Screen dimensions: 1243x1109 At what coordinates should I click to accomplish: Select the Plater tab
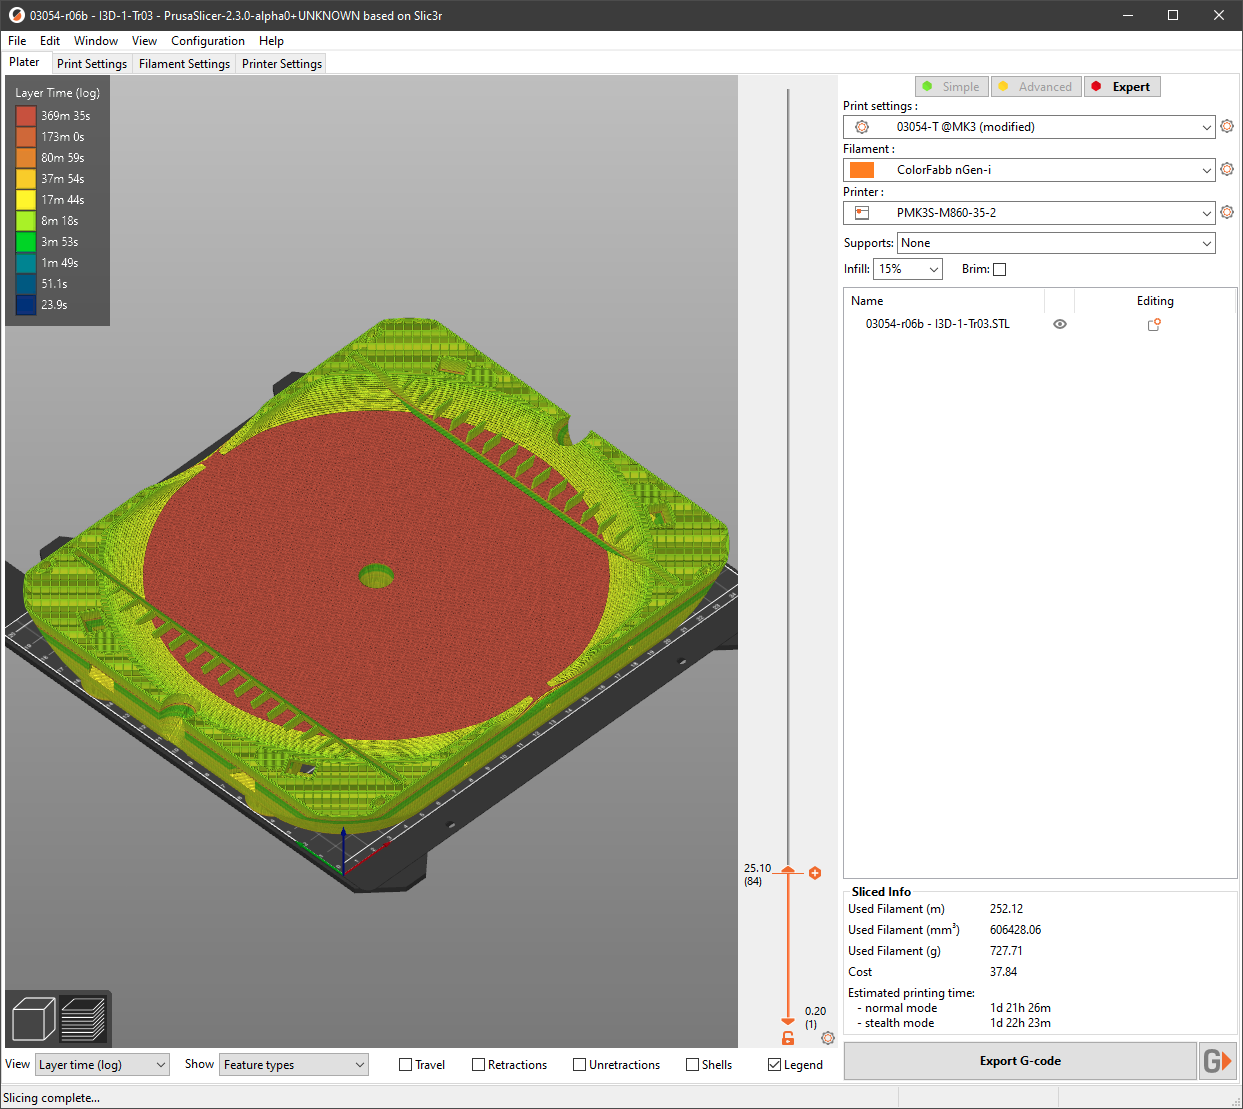[24, 62]
